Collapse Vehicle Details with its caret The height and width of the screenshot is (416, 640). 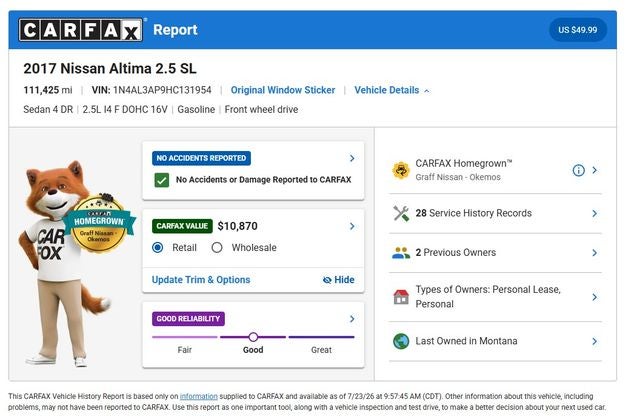(427, 91)
